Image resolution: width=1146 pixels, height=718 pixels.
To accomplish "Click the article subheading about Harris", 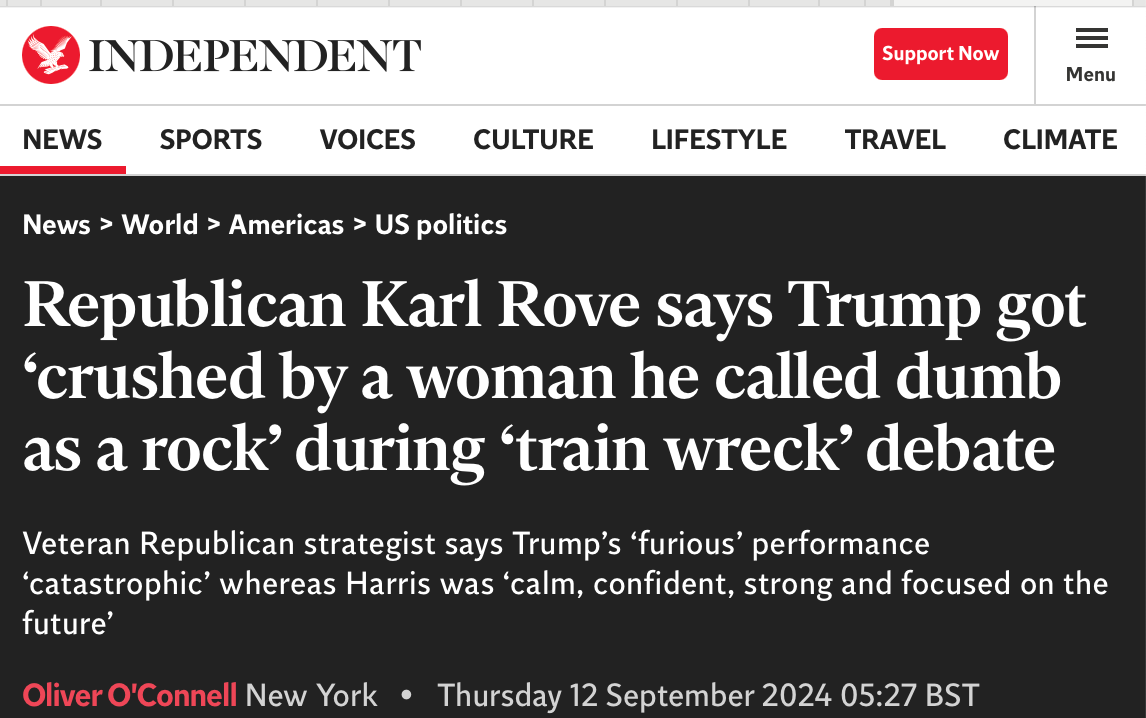I will (x=565, y=583).
